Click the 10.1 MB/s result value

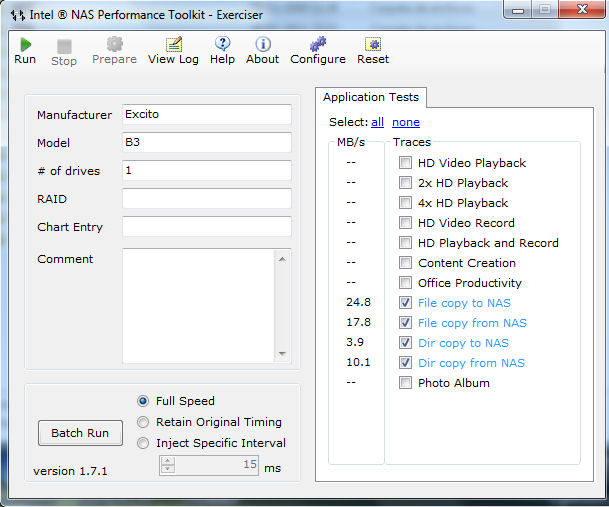358,362
